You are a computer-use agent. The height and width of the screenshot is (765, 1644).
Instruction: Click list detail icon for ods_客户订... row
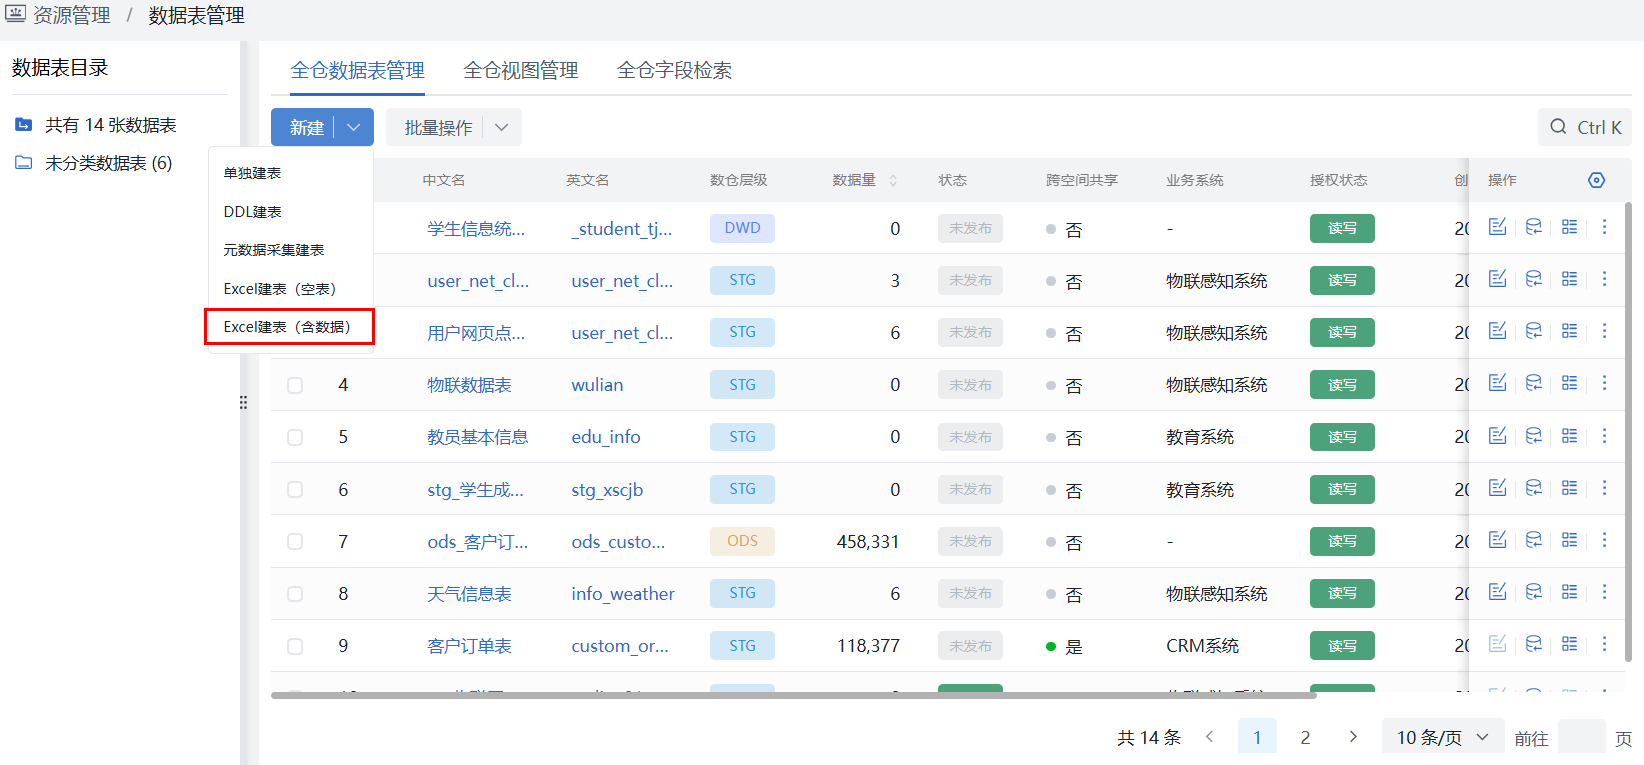[1569, 540]
